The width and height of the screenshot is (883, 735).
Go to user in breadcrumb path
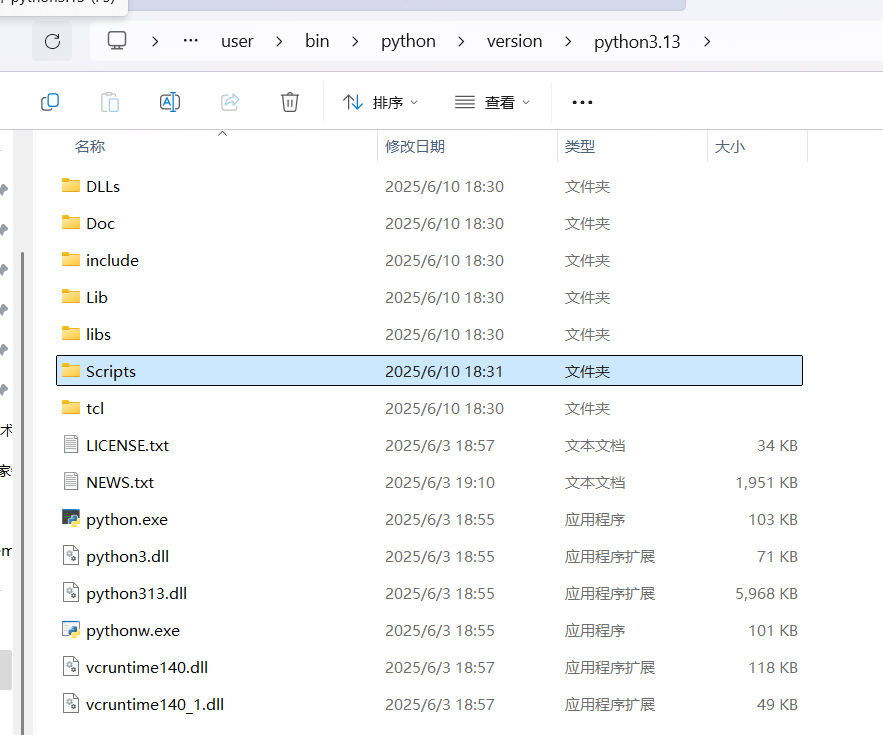237,41
